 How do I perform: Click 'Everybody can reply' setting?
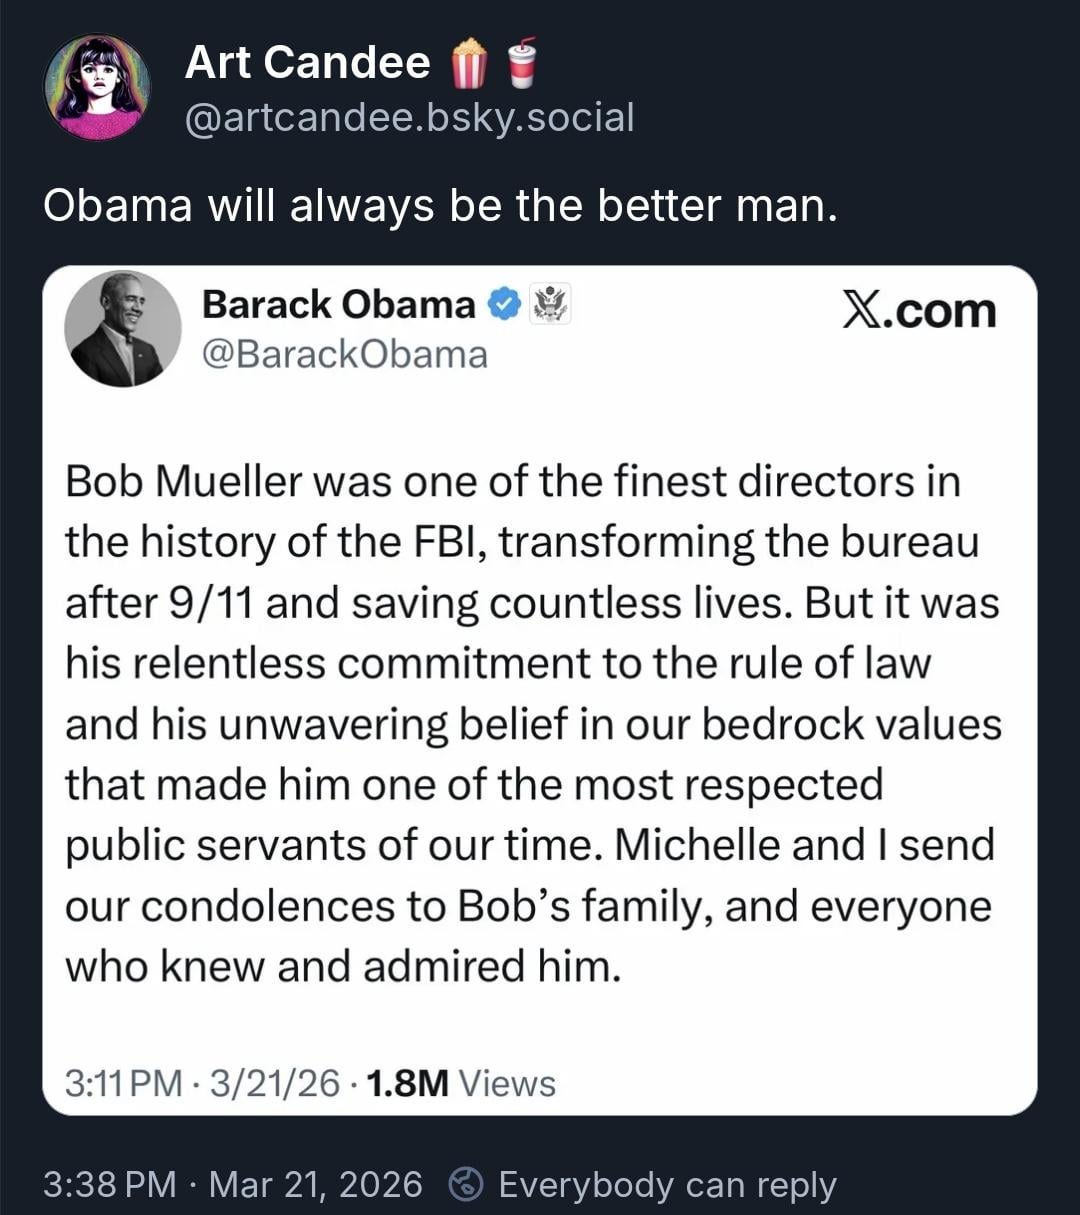point(667,1185)
